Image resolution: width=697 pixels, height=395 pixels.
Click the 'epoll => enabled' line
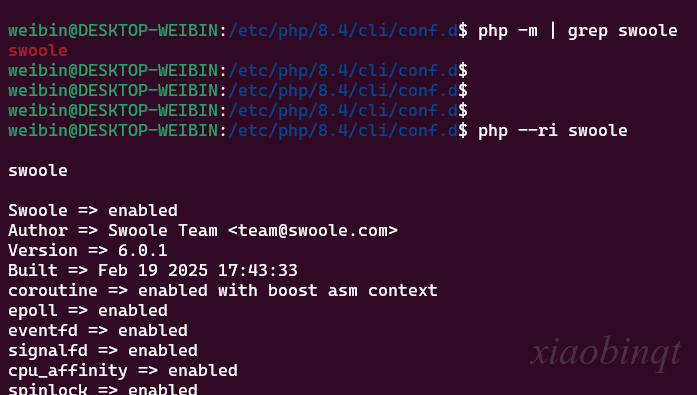(88, 311)
